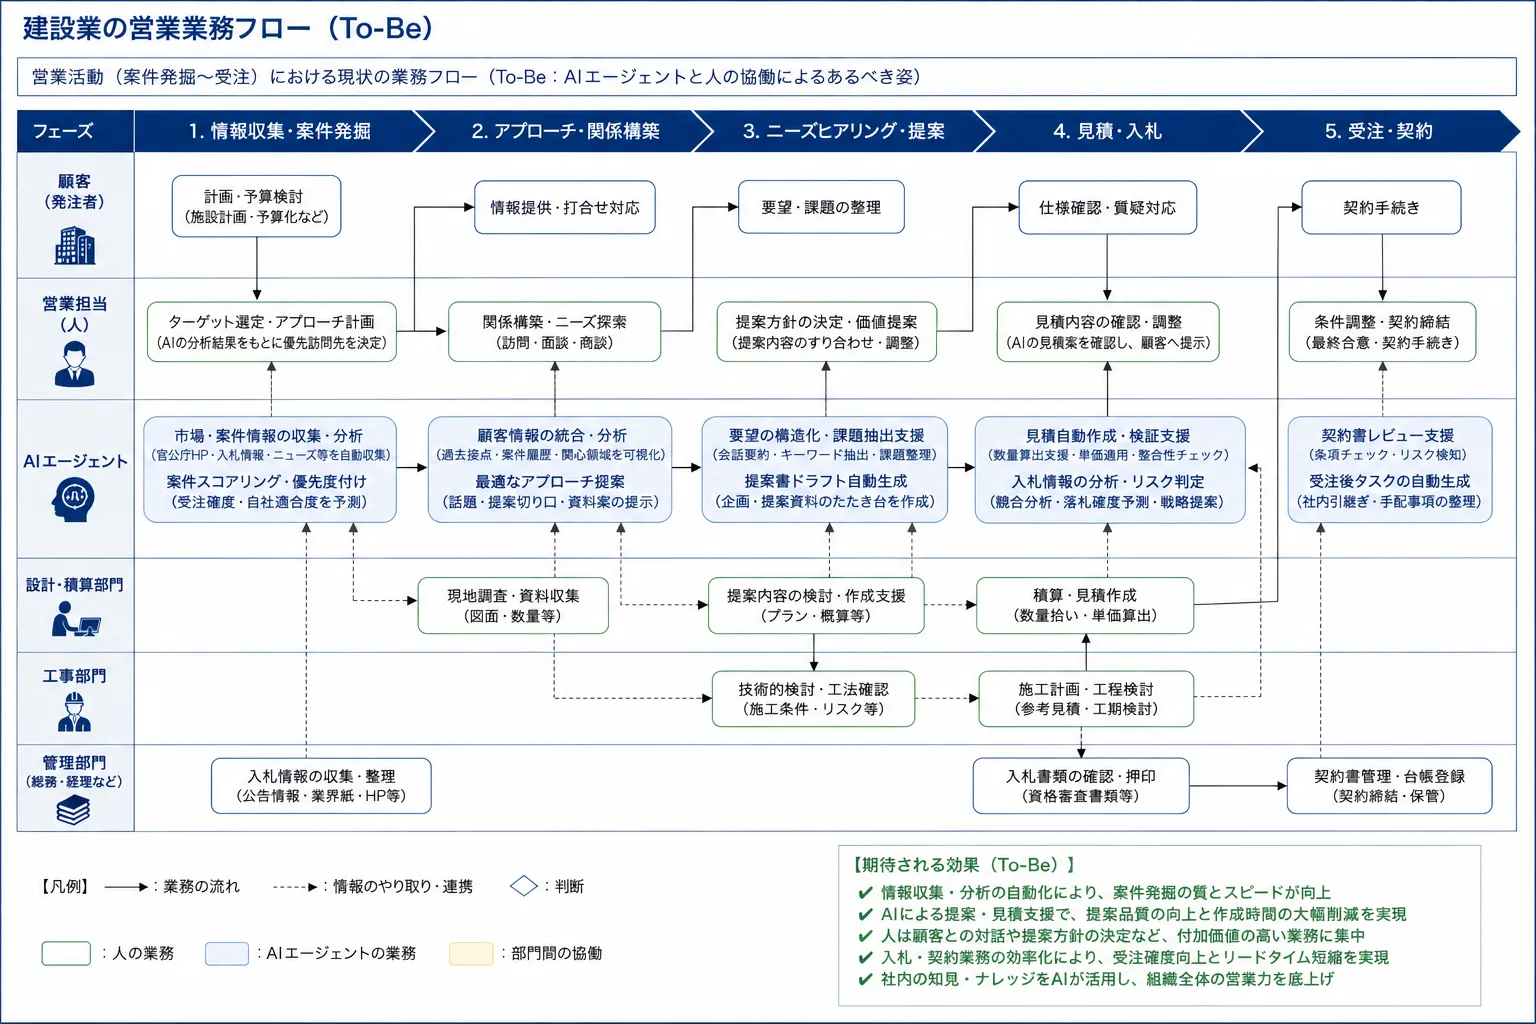This screenshot has height=1024, width=1536.
Task: Click the administration department document stack icon
Action: tap(74, 809)
